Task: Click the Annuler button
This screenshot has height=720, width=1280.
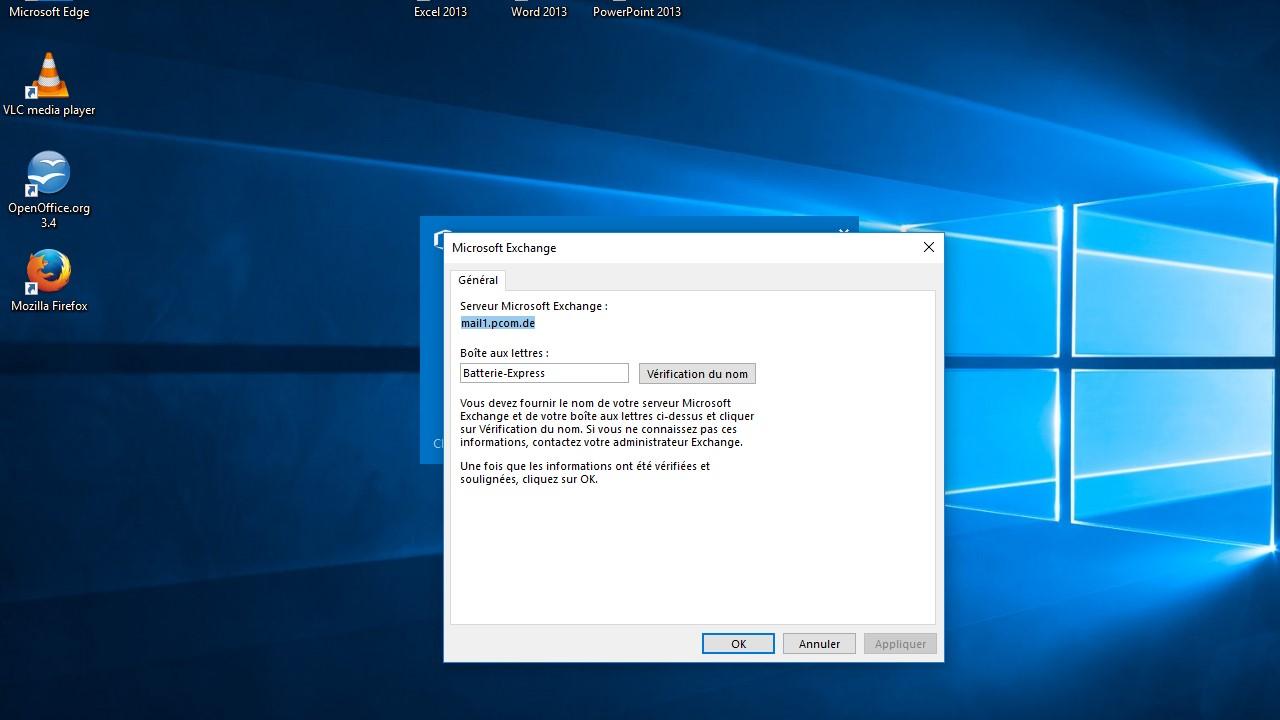Action: click(819, 644)
